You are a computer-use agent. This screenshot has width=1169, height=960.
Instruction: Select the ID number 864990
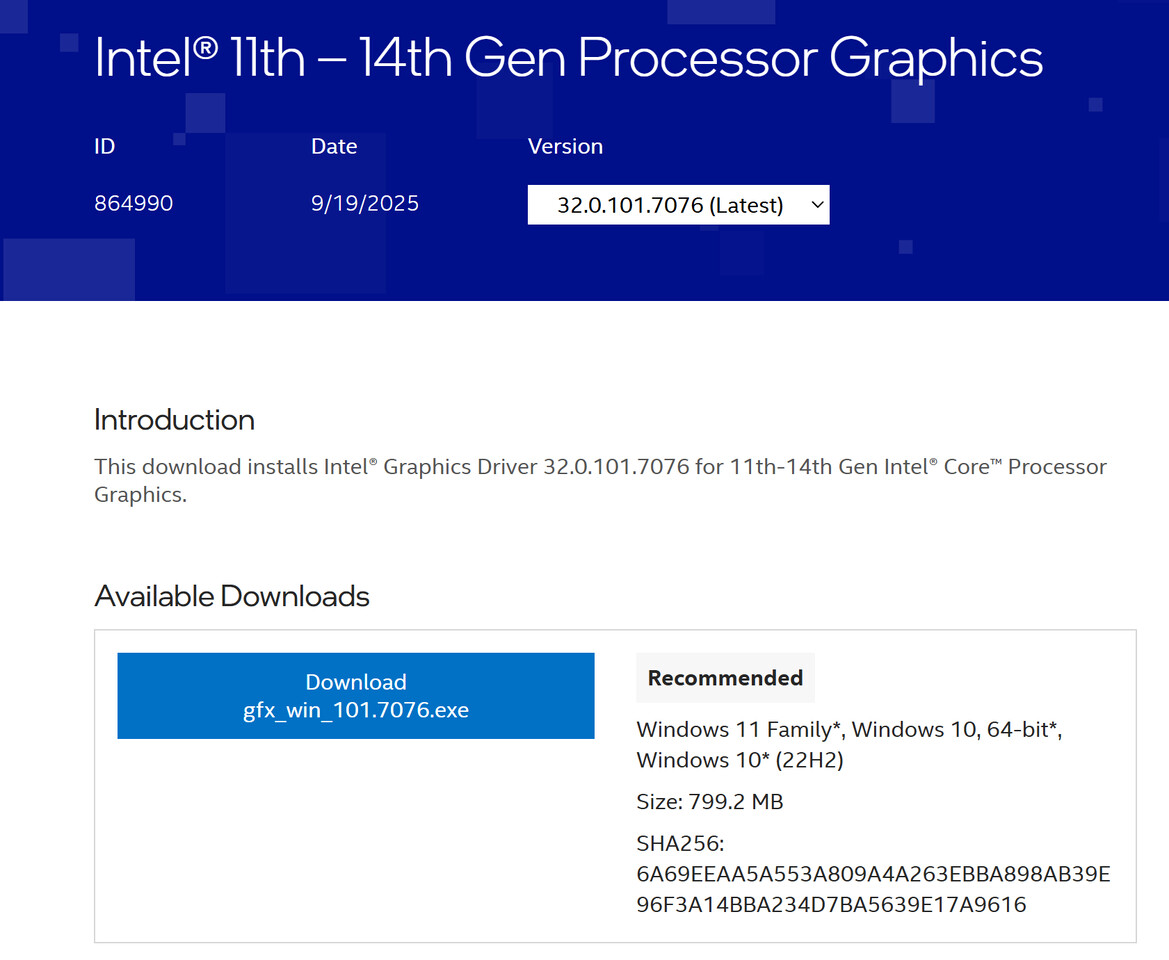[133, 204]
